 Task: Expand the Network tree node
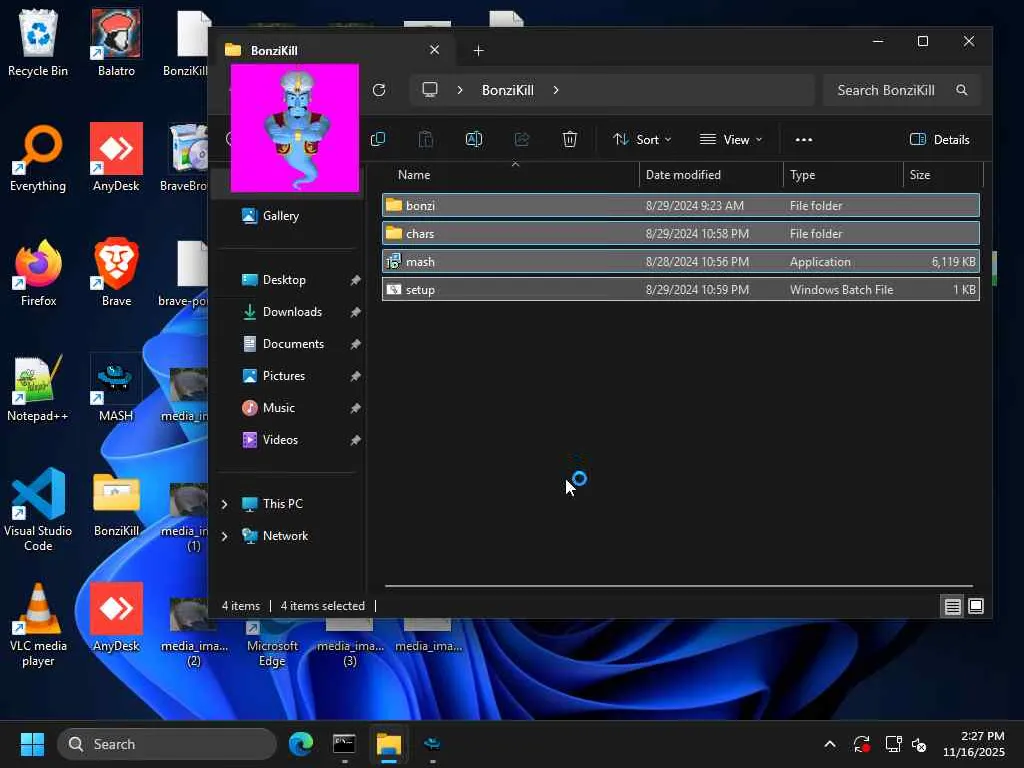pos(225,536)
